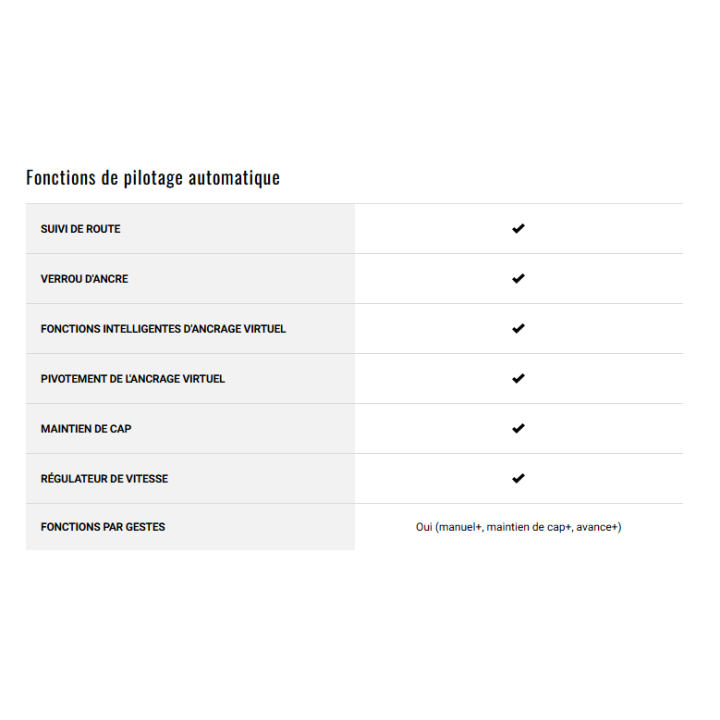The width and height of the screenshot is (720, 720).
Task: Click 'avance+' in the gestures value
Action: click(597, 527)
